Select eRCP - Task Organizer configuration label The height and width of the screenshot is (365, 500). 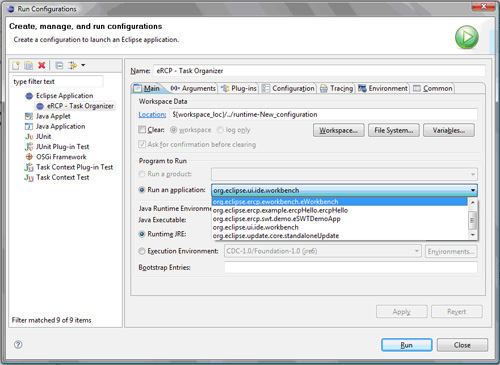click(80, 106)
